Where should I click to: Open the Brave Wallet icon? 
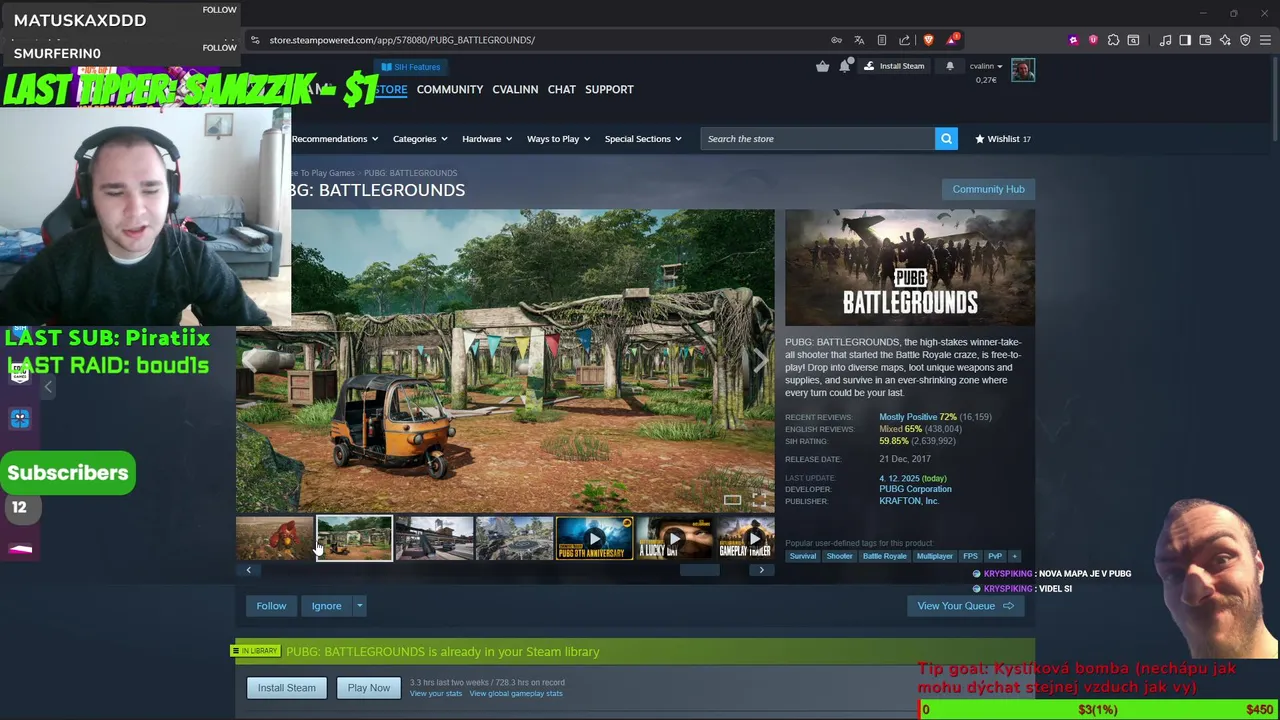pos(1205,40)
